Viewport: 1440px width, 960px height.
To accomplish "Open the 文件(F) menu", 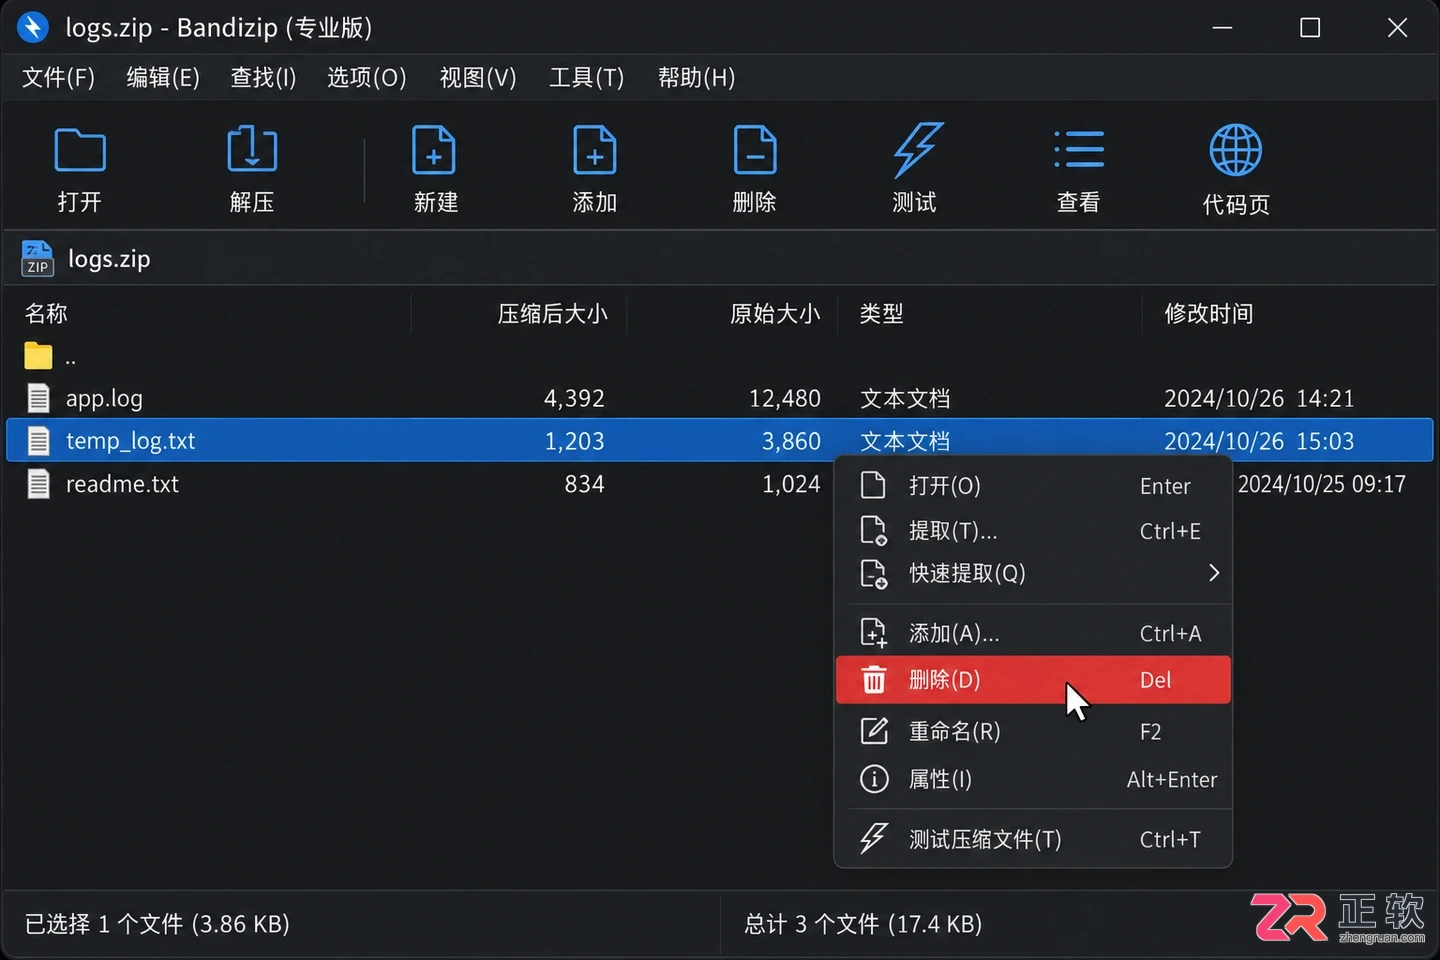I will tap(58, 78).
